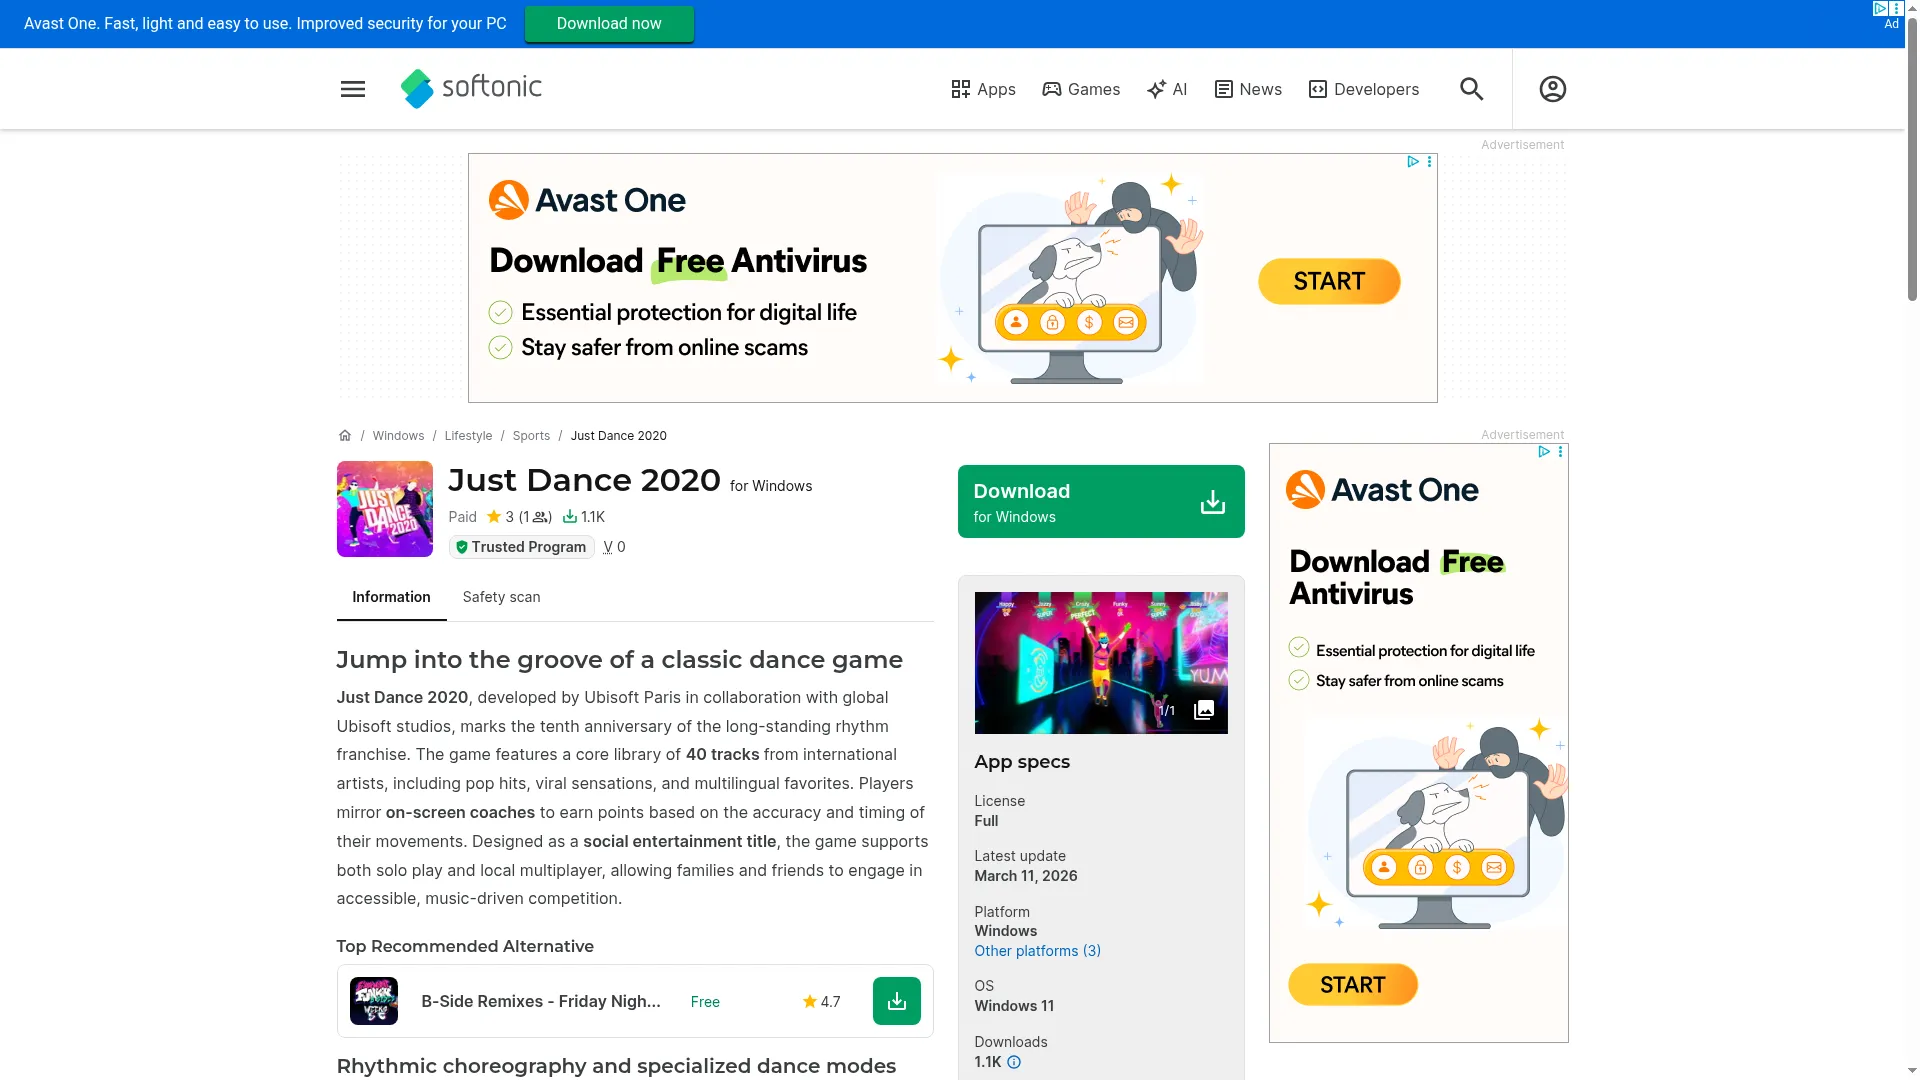Open ad options dots on banner ad

coord(1430,161)
